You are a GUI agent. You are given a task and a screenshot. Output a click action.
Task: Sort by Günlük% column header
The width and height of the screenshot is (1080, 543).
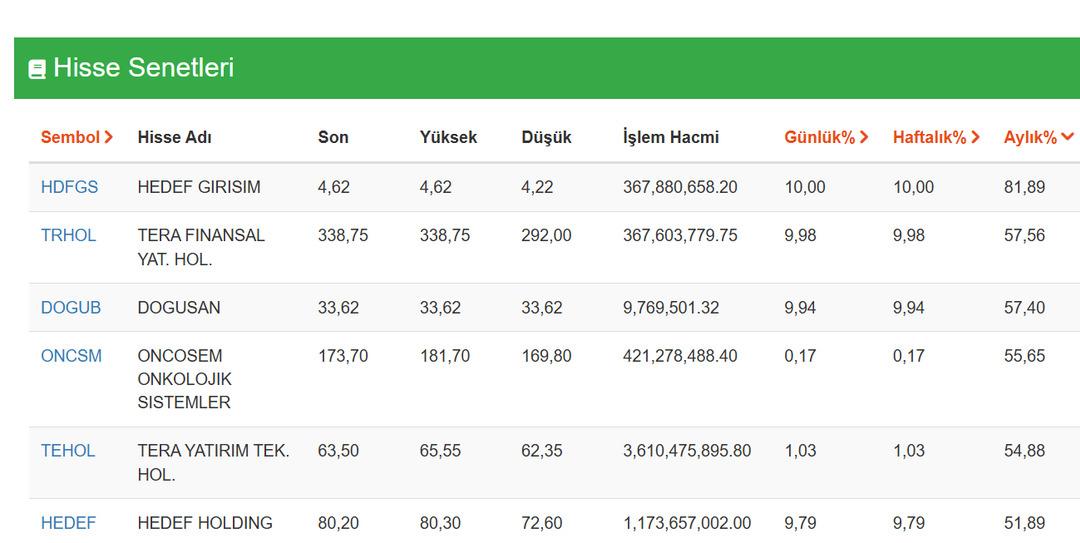[x=826, y=138]
